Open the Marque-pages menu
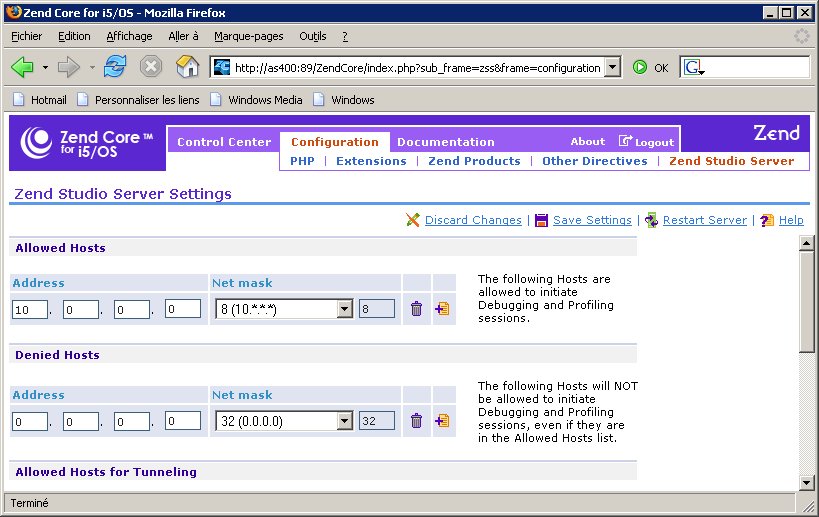819x517 pixels. (x=249, y=36)
